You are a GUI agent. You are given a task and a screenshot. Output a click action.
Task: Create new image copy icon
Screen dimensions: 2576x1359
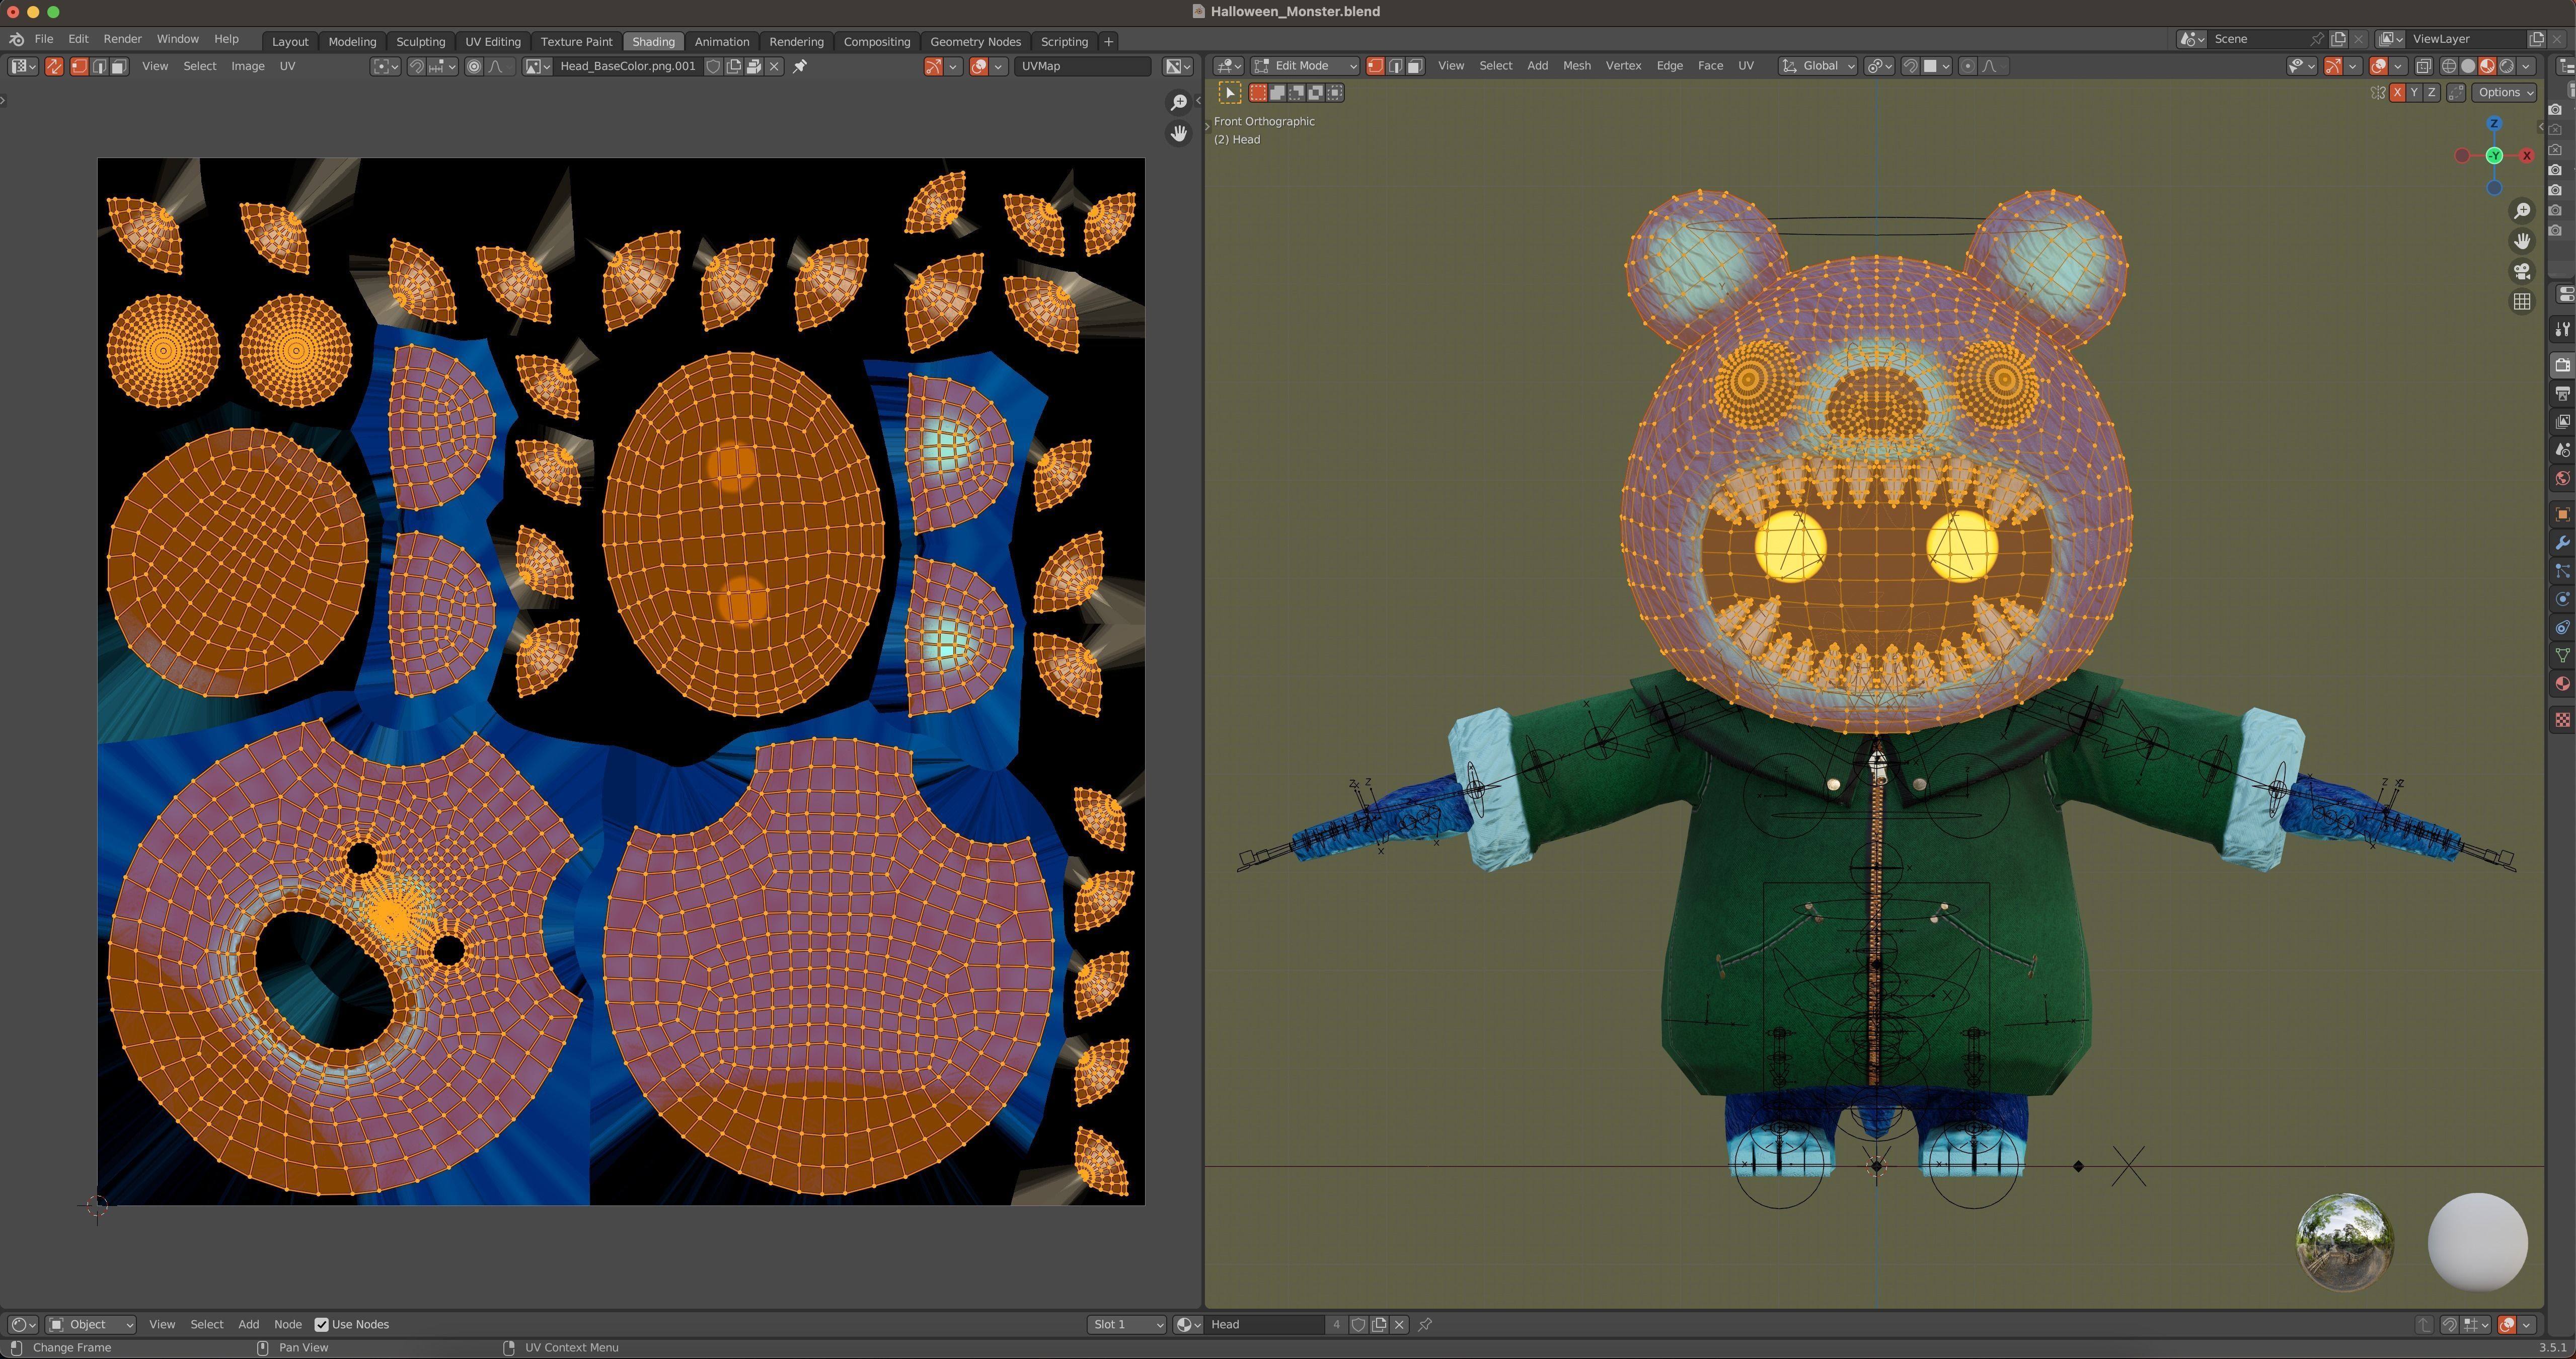point(734,66)
